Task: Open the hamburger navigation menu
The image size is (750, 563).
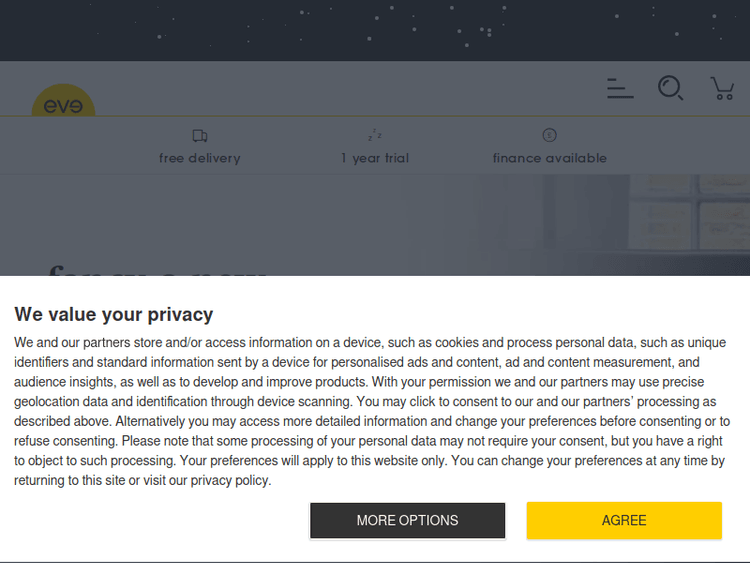Action: pos(620,89)
